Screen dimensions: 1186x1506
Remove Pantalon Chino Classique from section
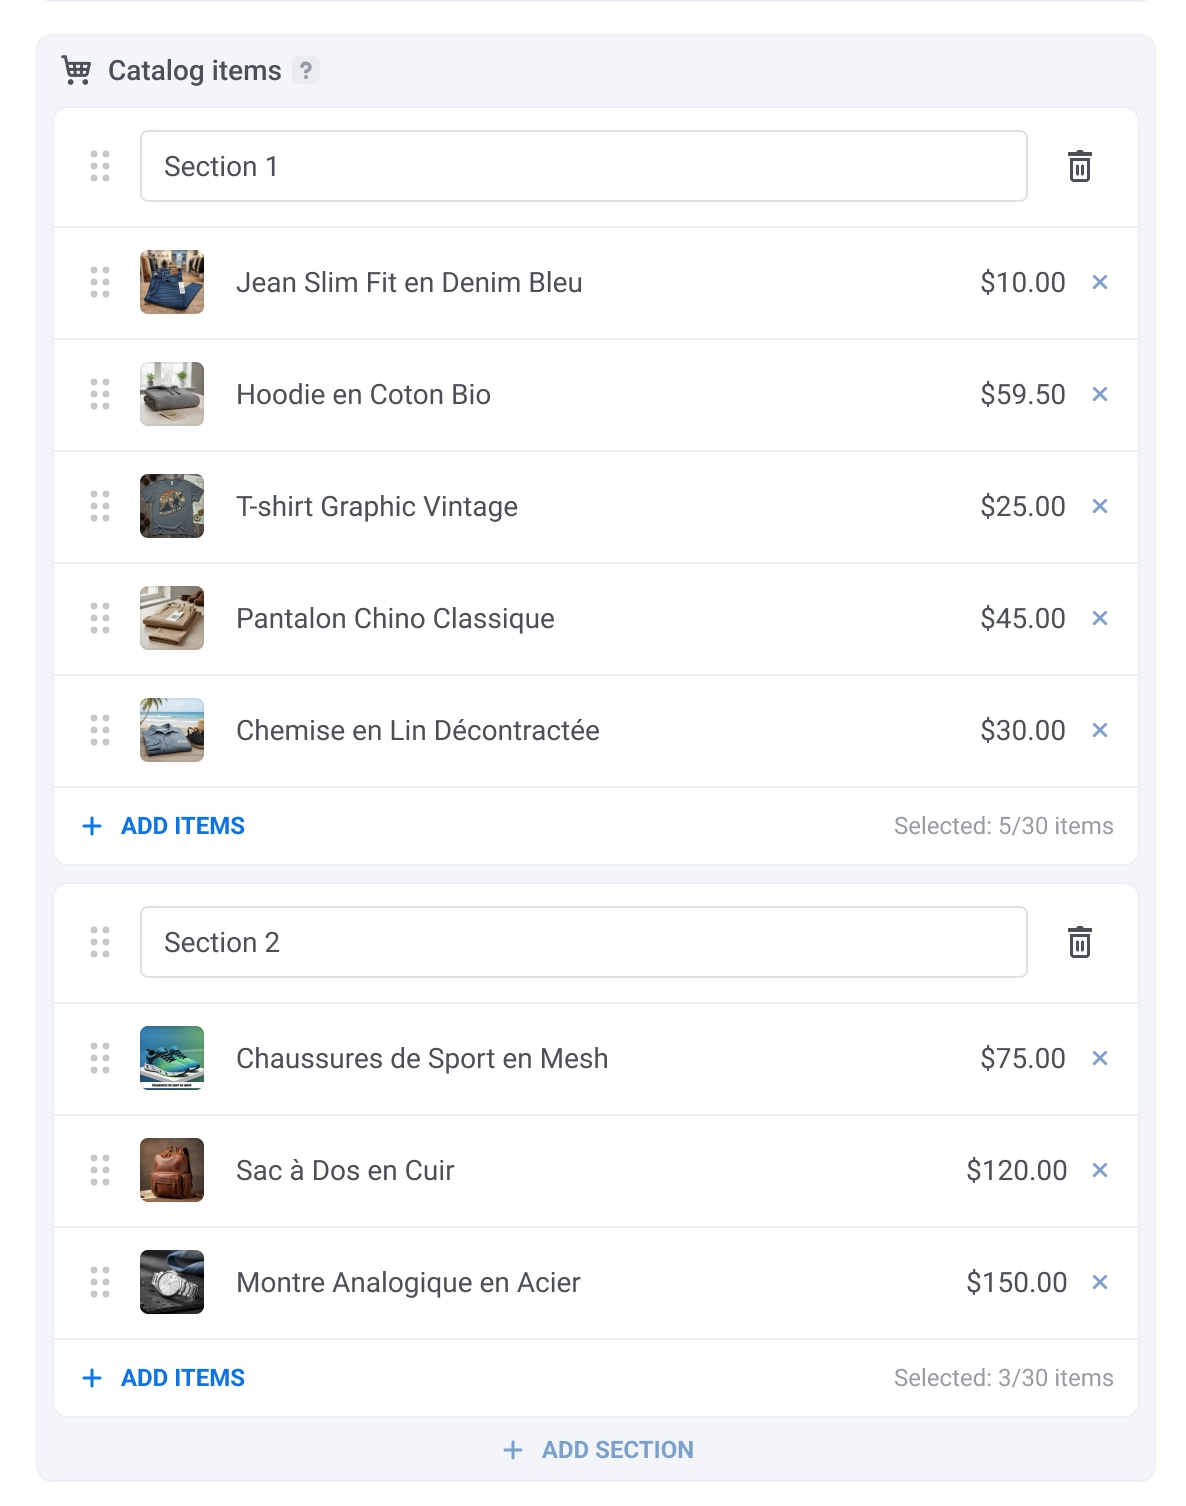pos(1100,619)
